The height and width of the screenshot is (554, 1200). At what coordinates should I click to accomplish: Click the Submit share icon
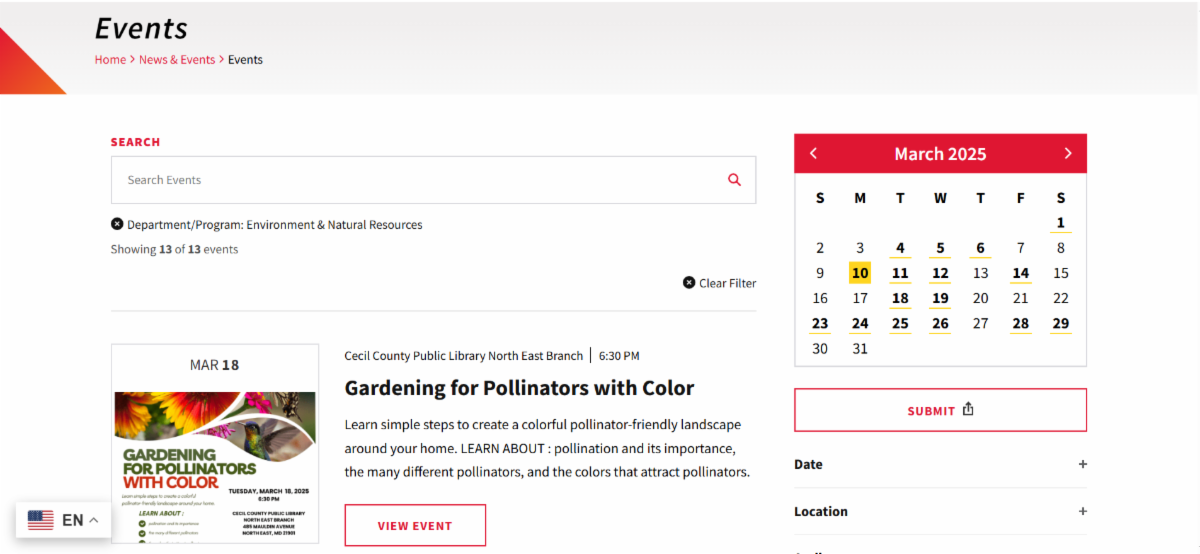(968, 409)
